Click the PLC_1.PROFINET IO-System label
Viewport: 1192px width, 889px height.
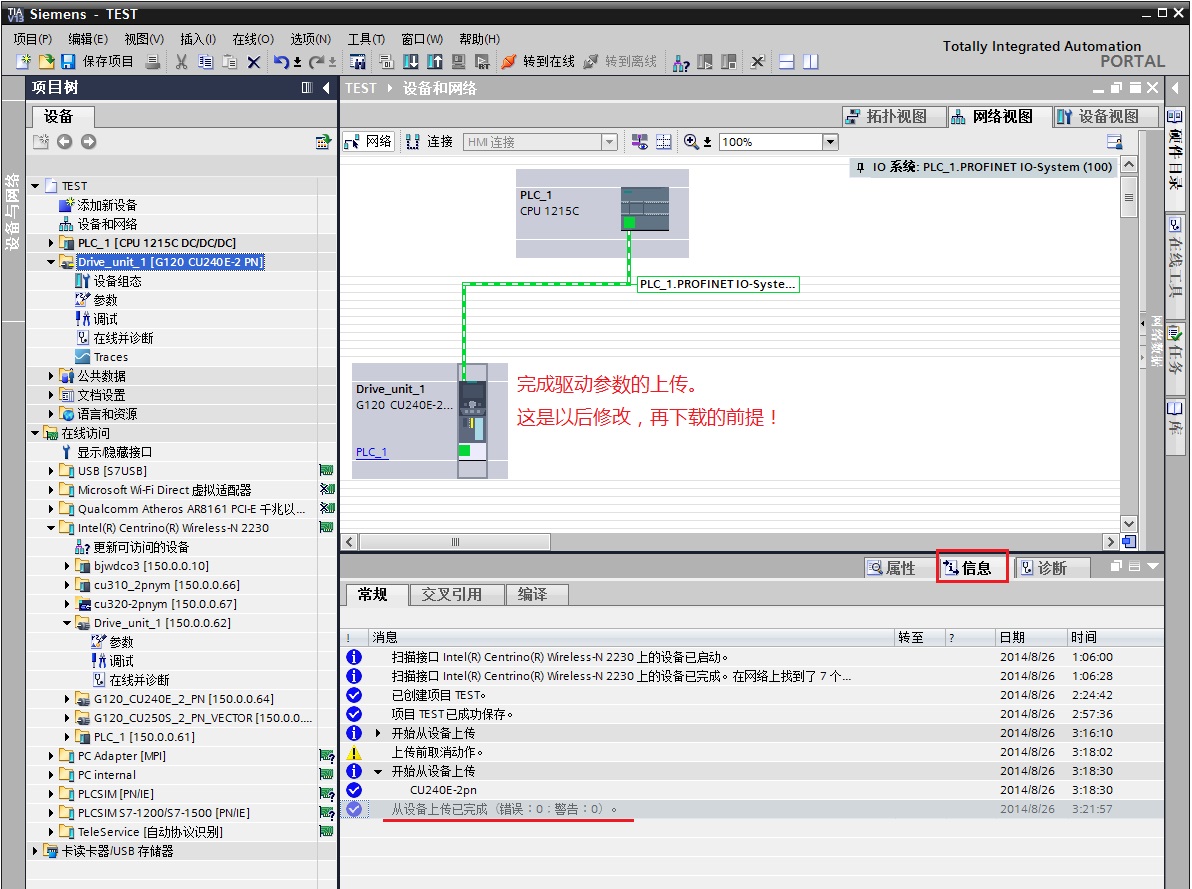(x=718, y=284)
